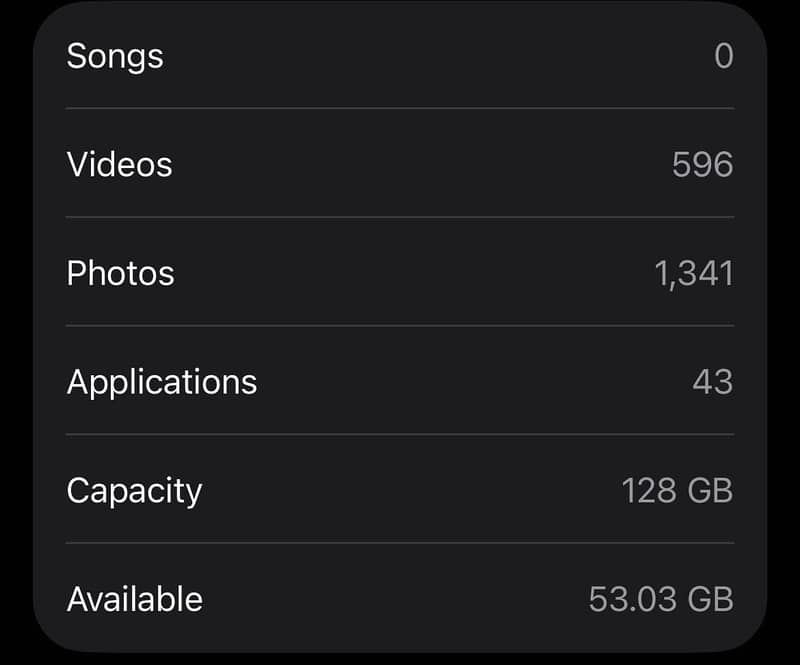The image size is (800, 665).
Task: Tap the Songs label
Action: (115, 56)
